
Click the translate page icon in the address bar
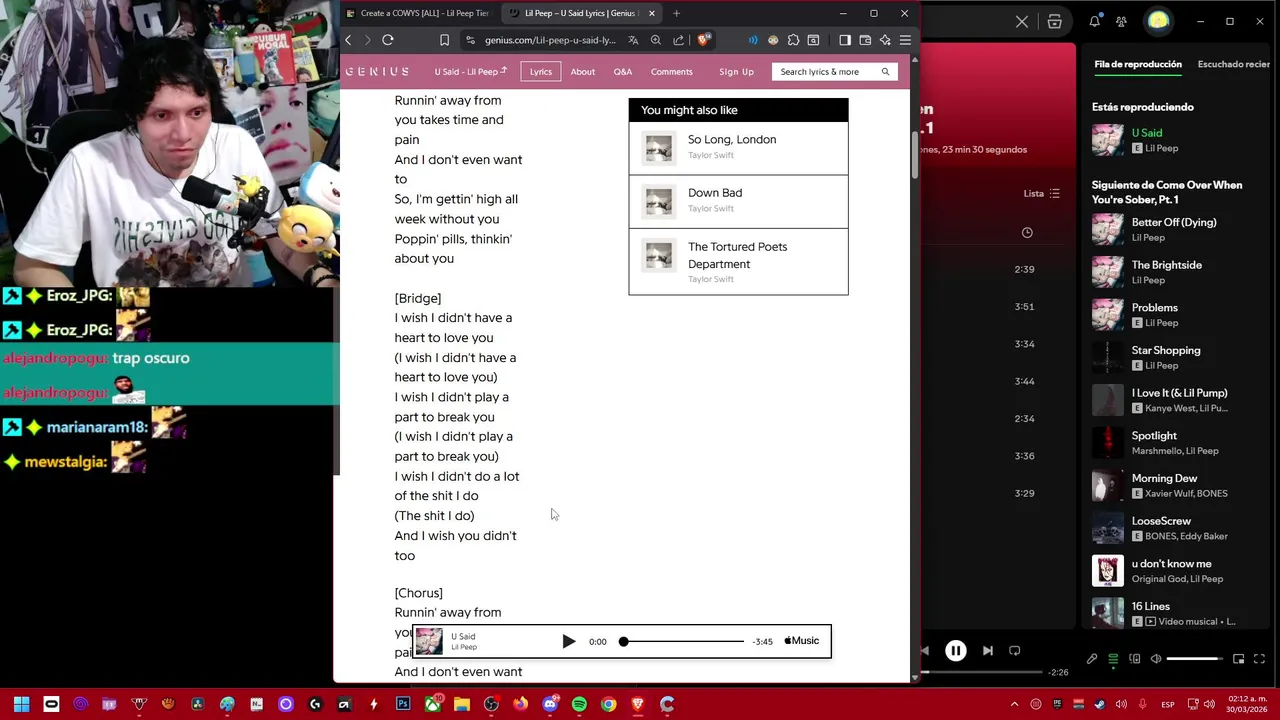(633, 40)
